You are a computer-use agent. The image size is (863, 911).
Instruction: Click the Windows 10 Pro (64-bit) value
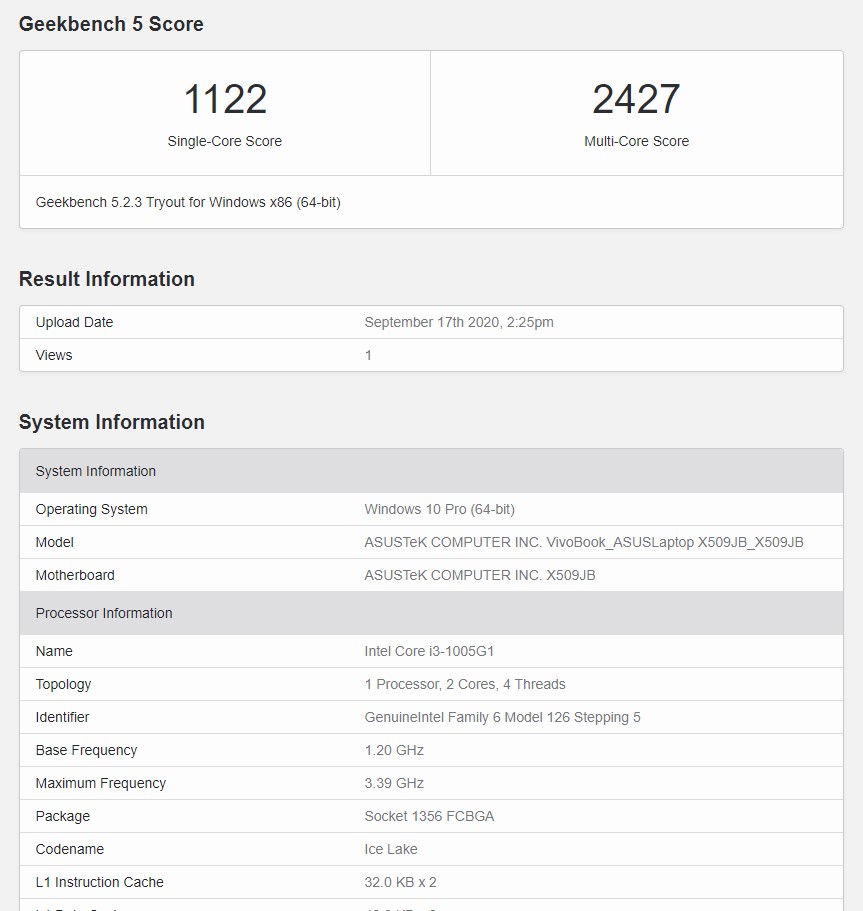439,510
